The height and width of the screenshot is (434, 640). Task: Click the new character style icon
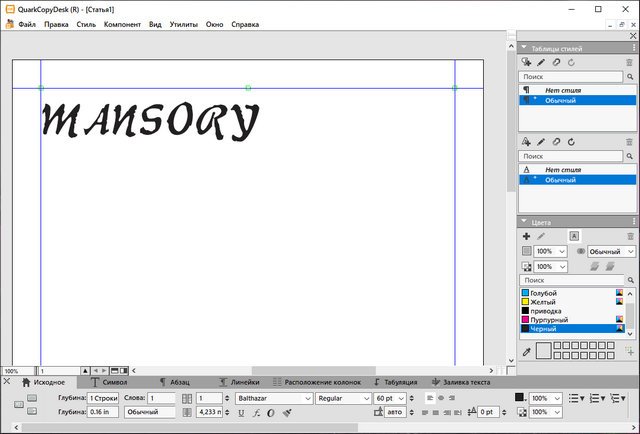[x=526, y=142]
